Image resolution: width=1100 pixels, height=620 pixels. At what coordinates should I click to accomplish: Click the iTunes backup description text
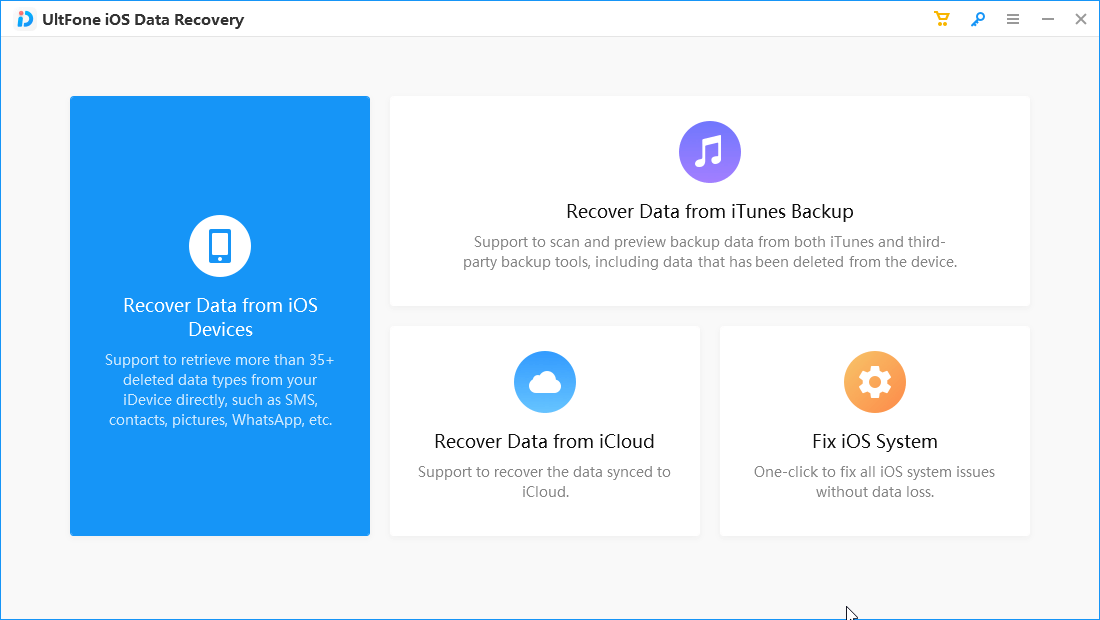[710, 251]
